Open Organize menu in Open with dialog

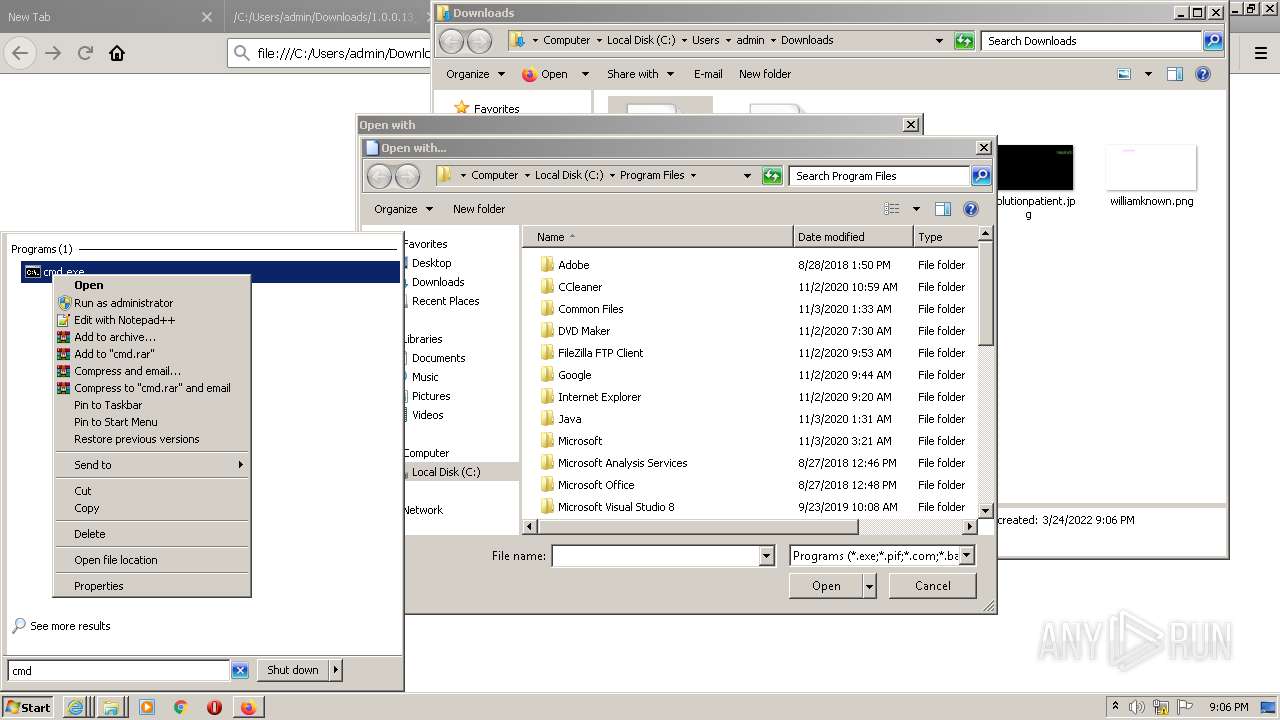404,209
